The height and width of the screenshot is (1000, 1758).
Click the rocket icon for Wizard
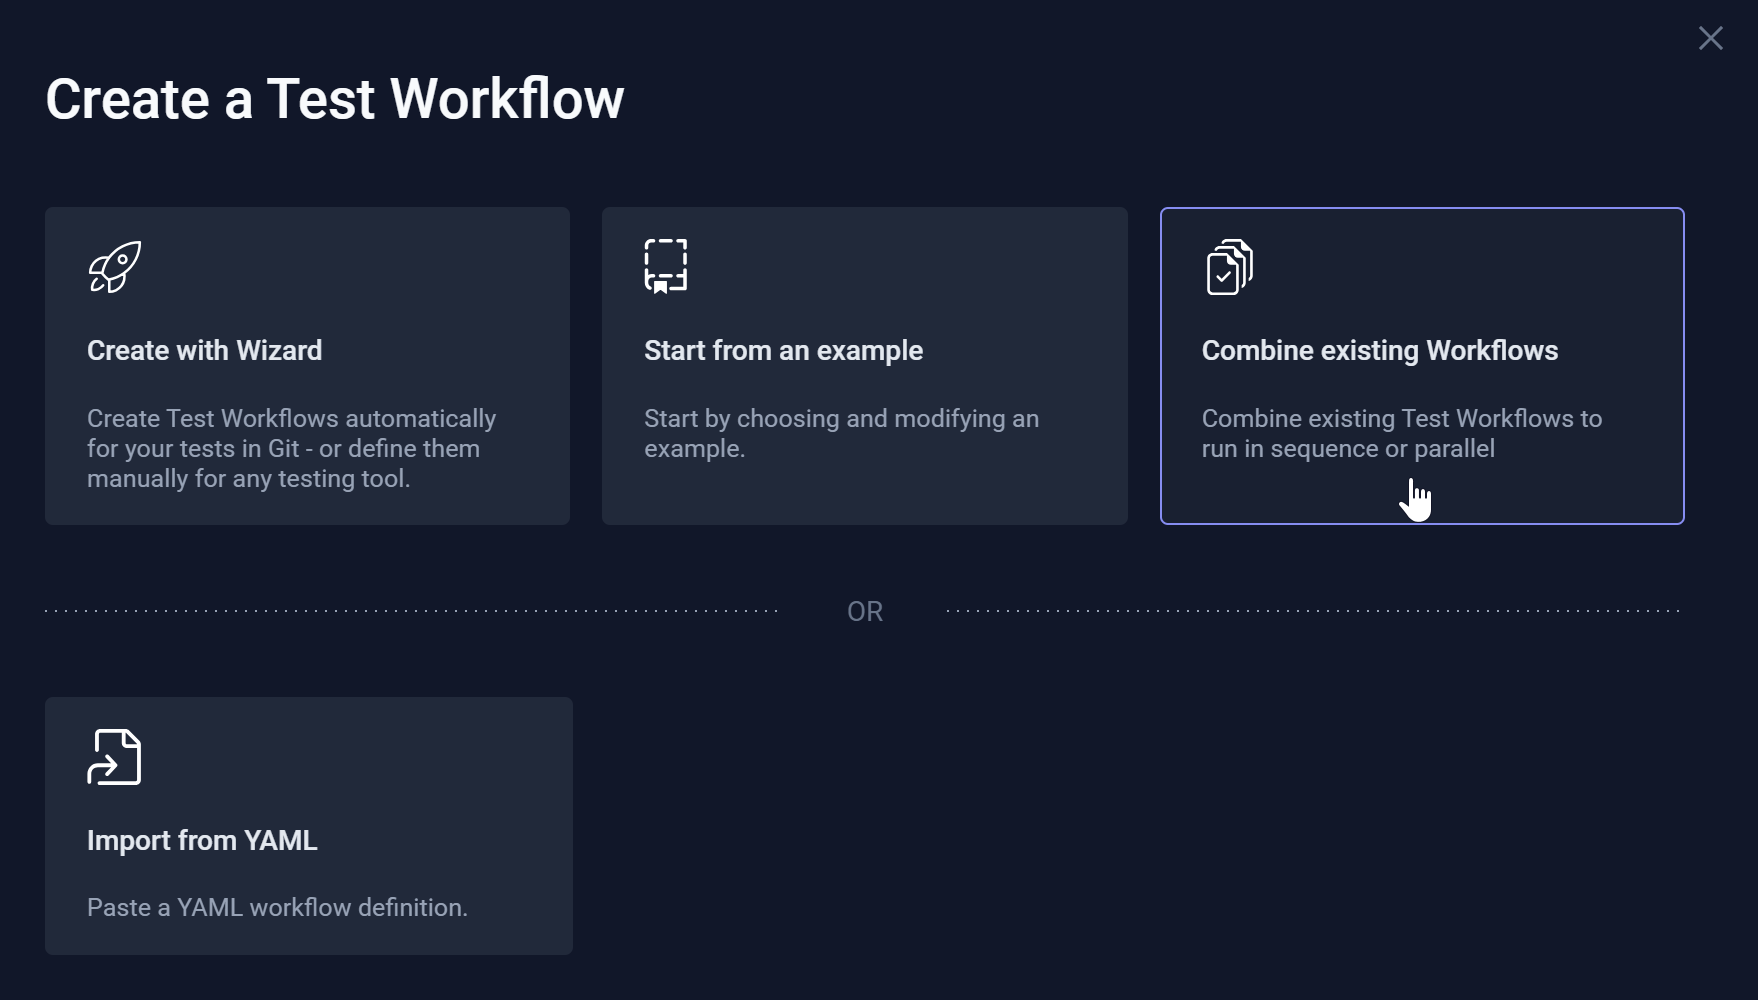pos(115,267)
